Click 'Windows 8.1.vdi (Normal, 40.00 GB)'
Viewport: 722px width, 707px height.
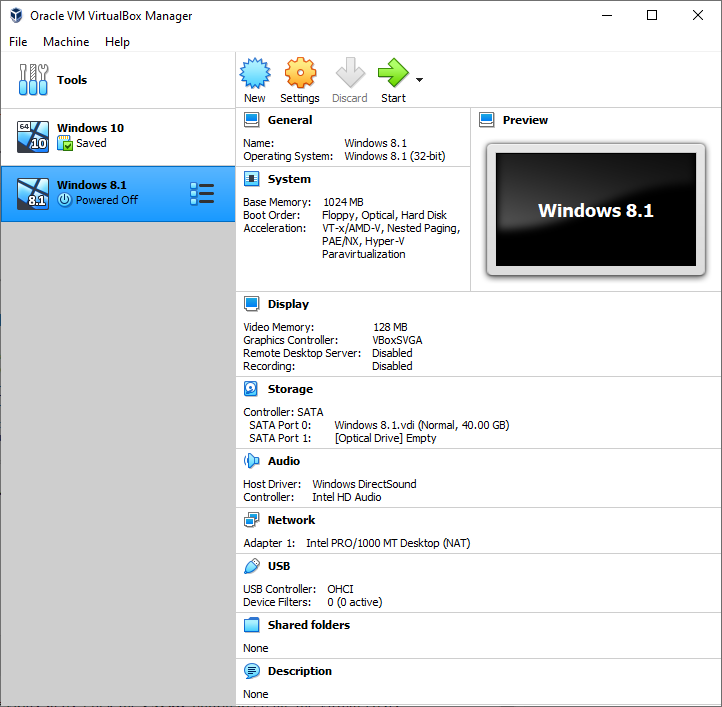point(422,425)
